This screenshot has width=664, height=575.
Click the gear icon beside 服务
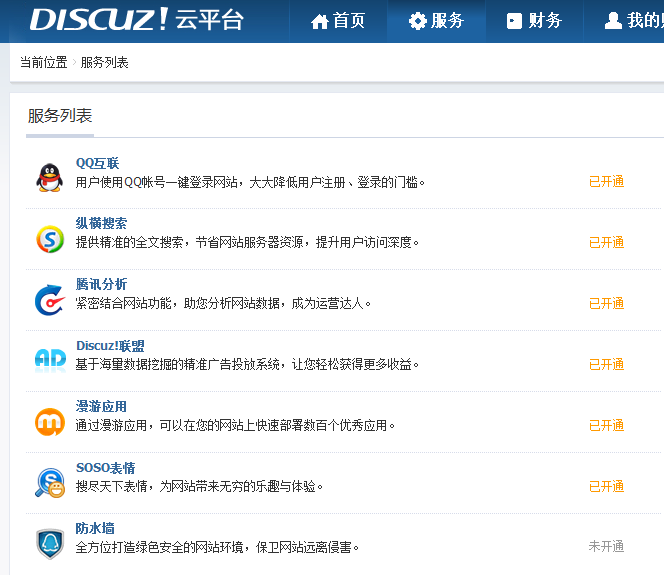point(418,21)
